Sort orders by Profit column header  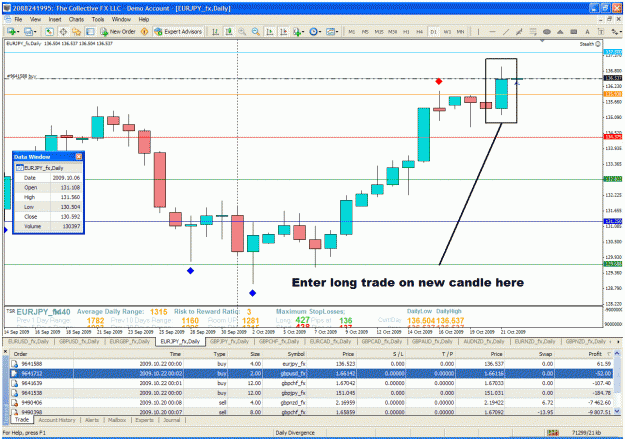tap(595, 354)
